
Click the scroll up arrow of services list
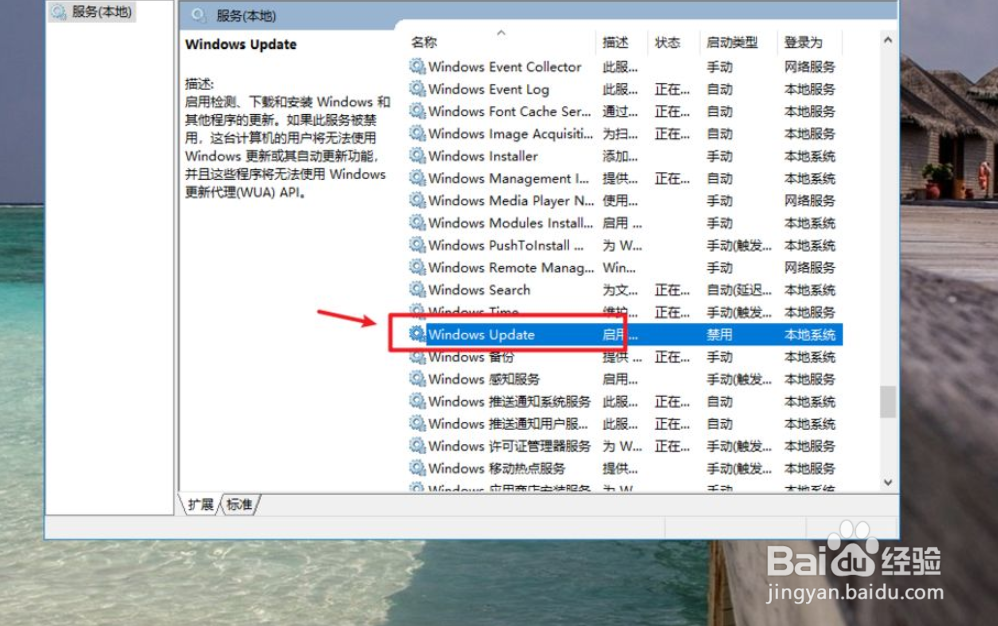(x=888, y=40)
